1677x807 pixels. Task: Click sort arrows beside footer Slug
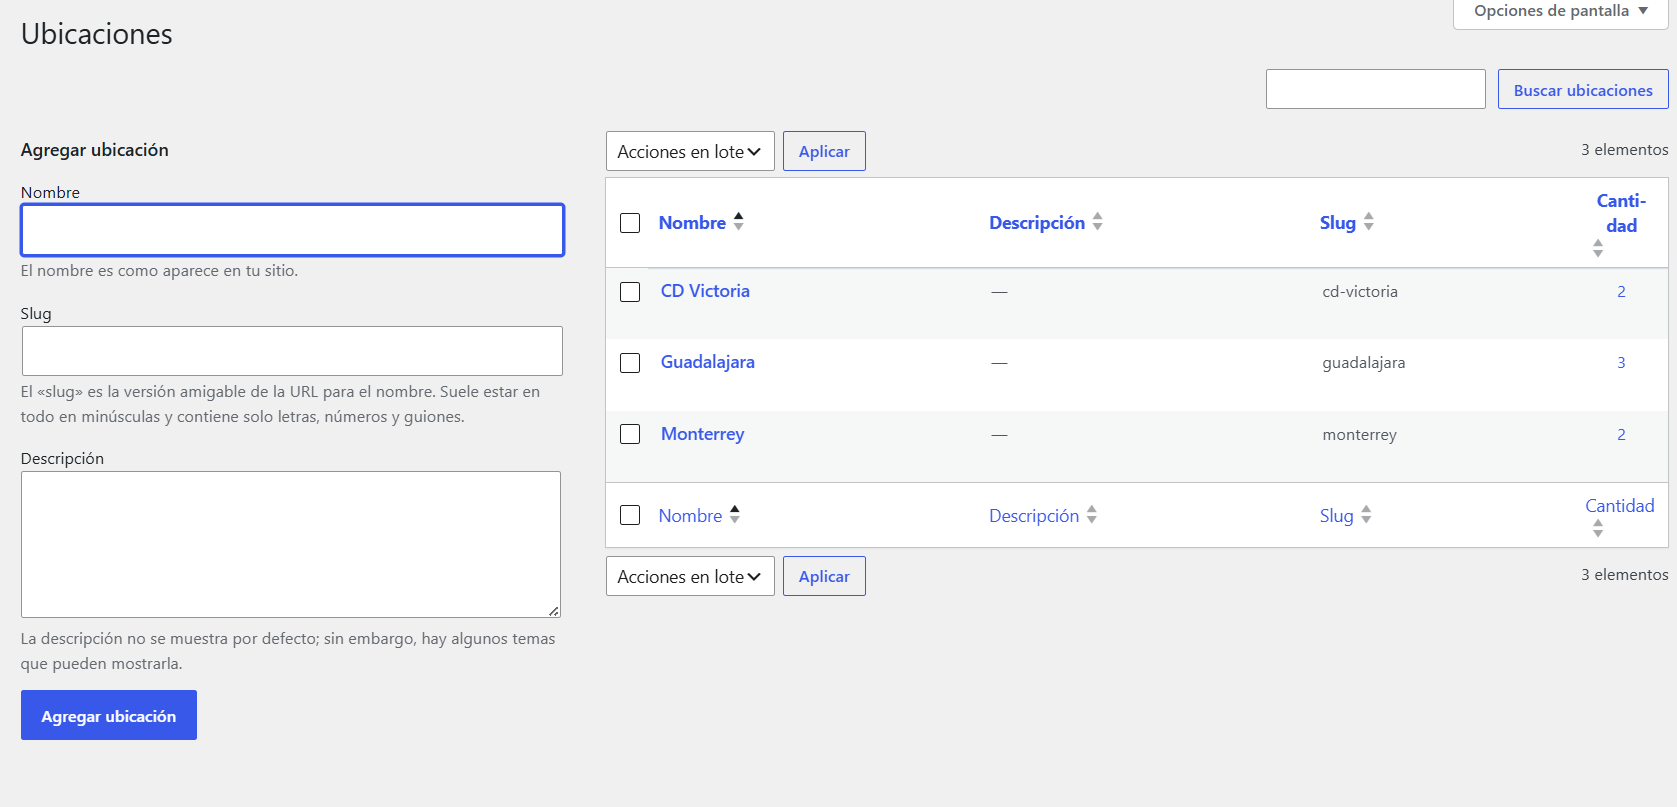point(1366,515)
